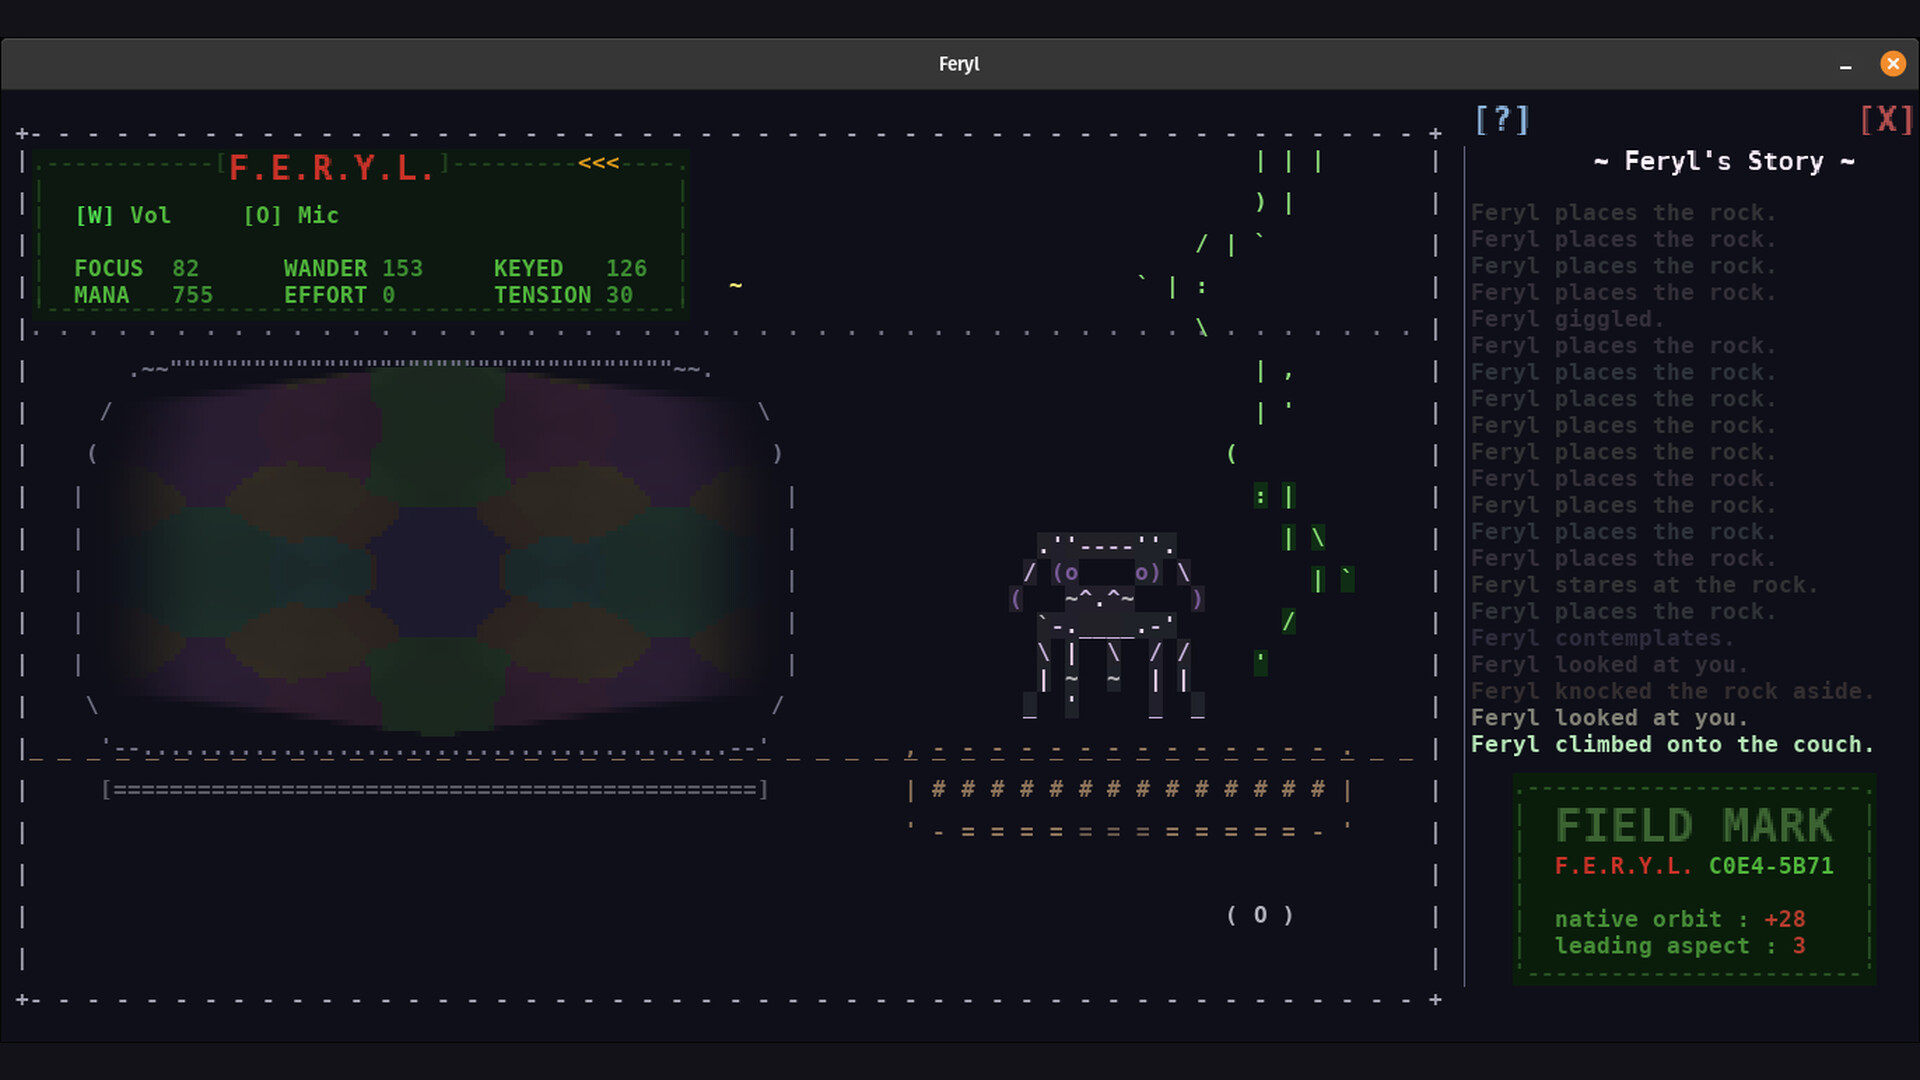Click the yellow tilde floating particle
The width and height of the screenshot is (1920, 1080).
click(x=736, y=286)
